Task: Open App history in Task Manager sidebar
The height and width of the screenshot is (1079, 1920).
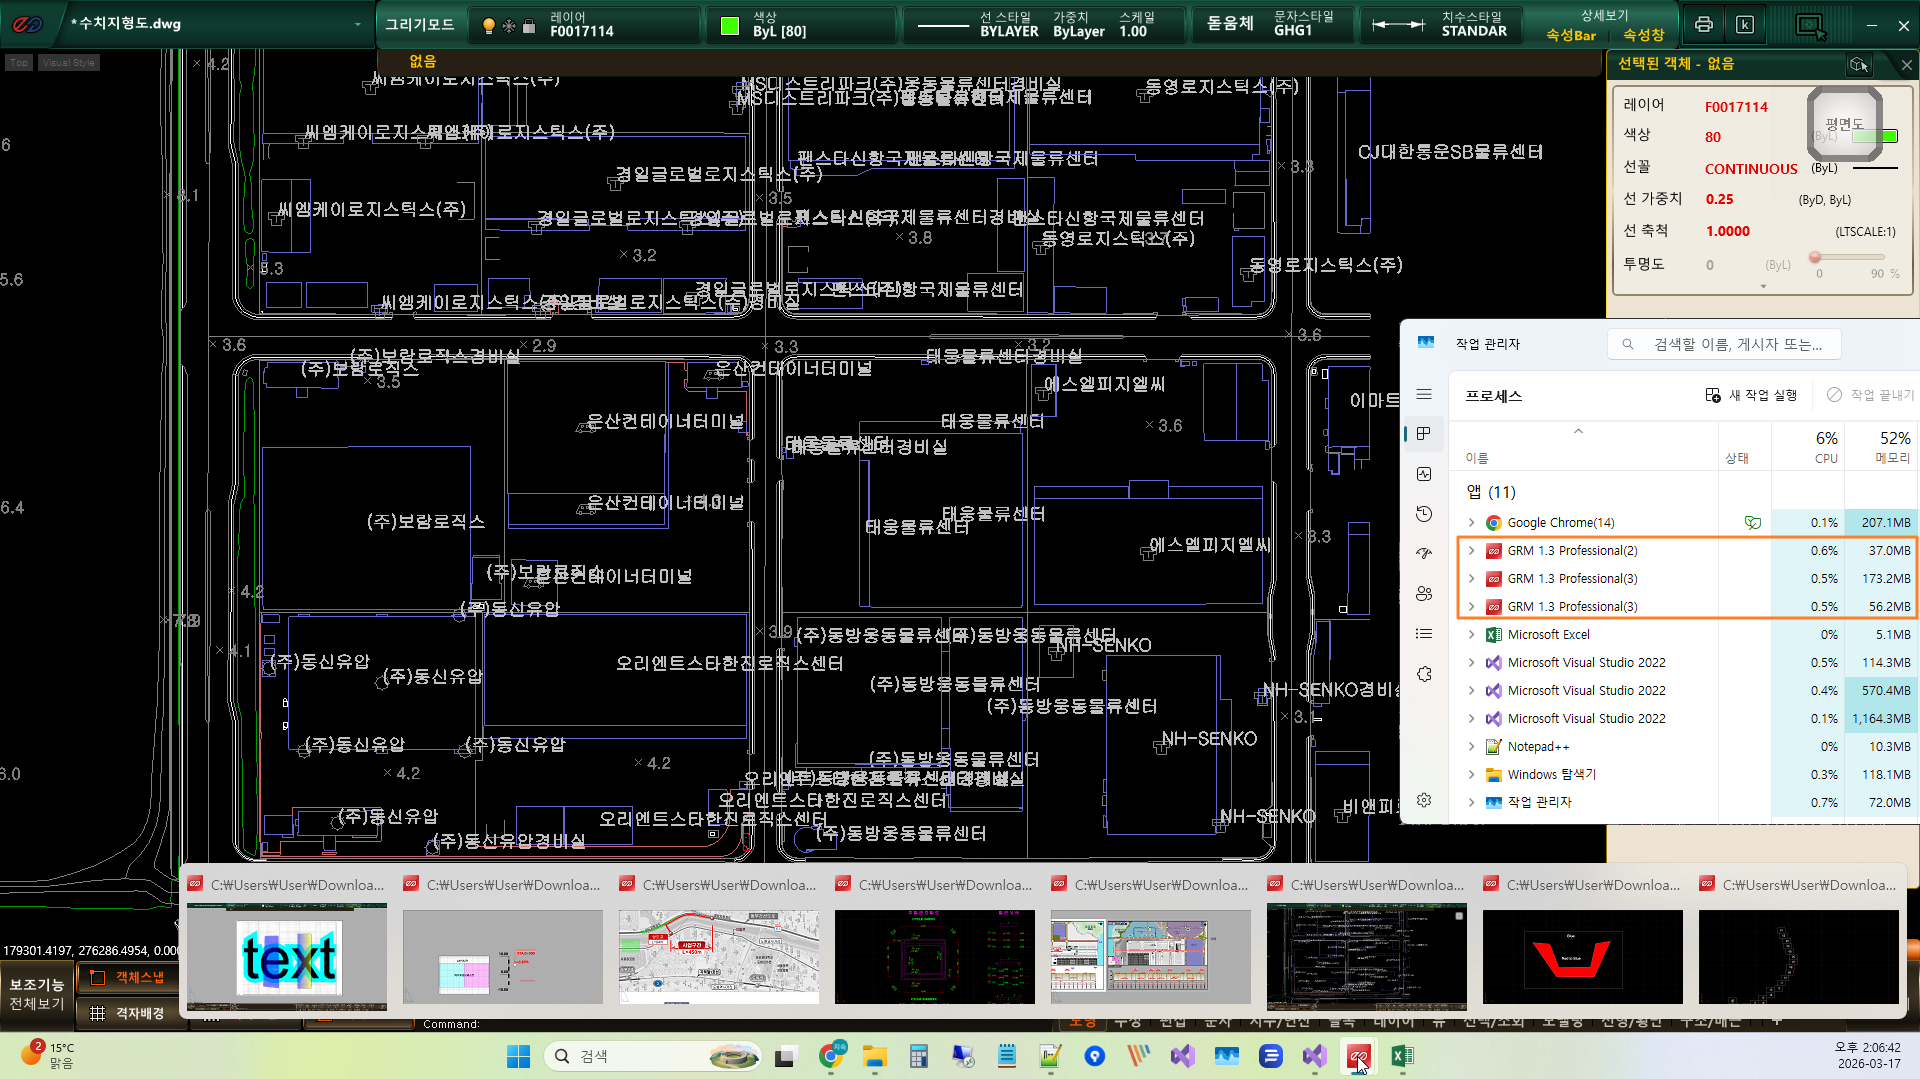Action: tap(1424, 514)
